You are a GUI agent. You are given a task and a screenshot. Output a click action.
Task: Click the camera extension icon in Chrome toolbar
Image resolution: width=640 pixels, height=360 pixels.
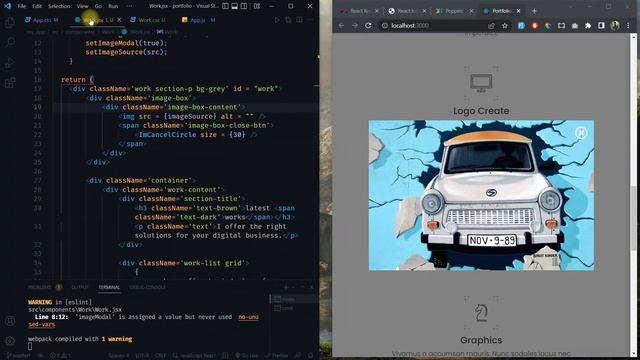tap(575, 25)
